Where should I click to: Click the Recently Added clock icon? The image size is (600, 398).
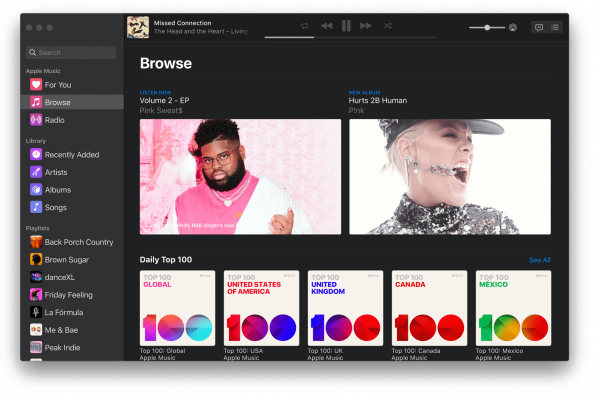36,155
